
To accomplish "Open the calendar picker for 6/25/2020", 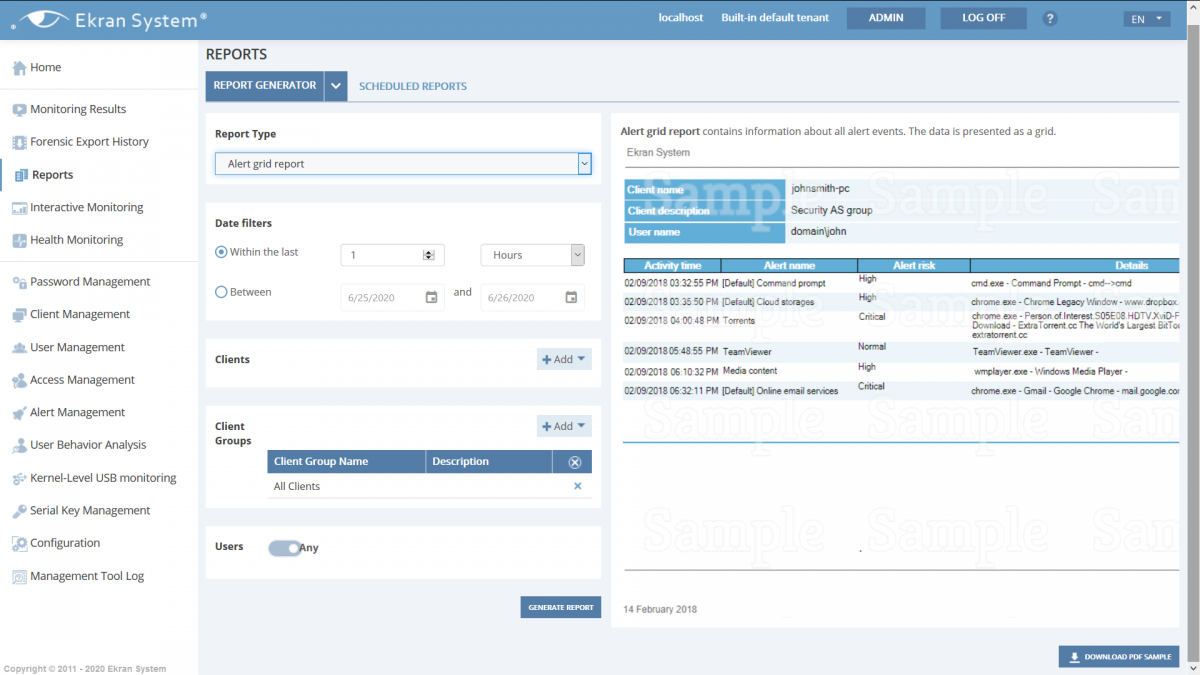I will (431, 297).
